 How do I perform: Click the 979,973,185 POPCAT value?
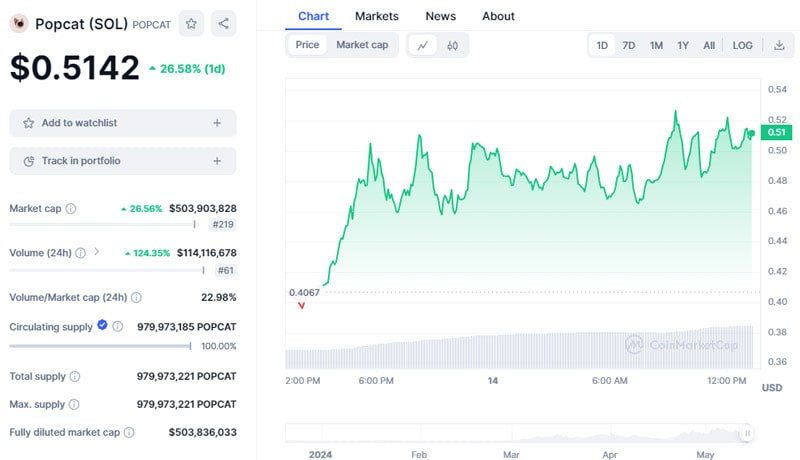point(187,327)
